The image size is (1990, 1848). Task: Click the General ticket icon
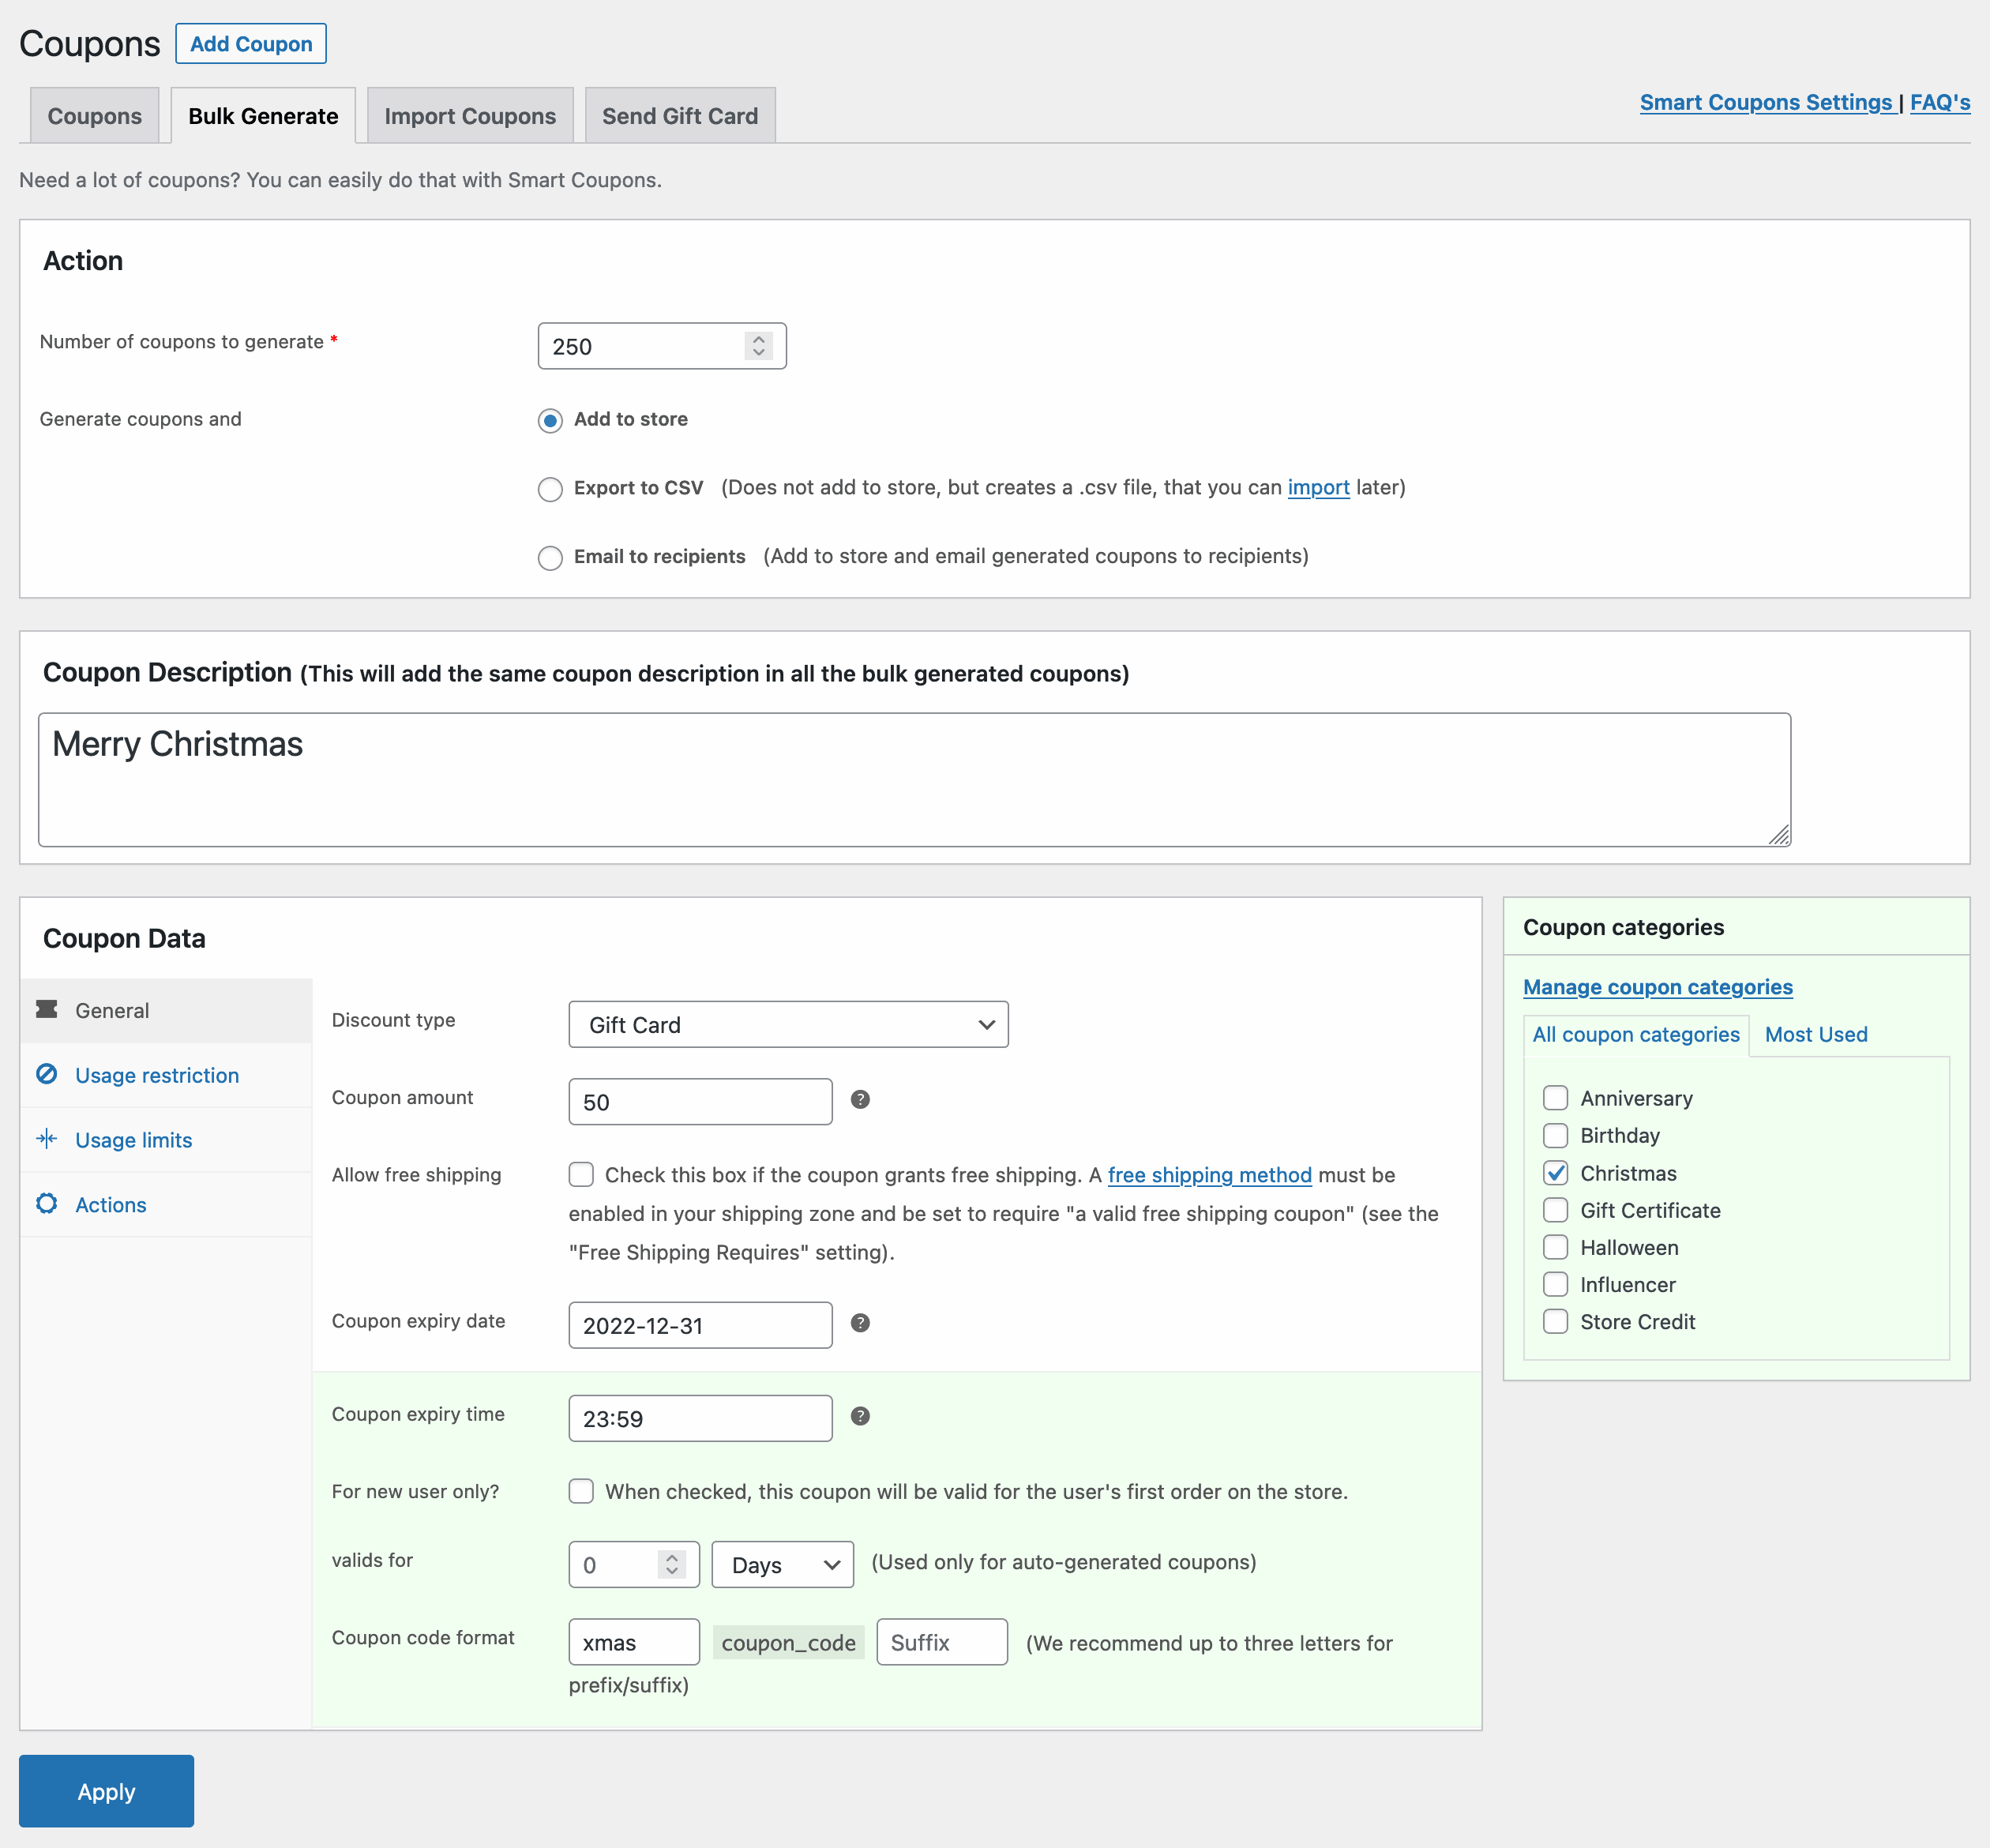[47, 1009]
